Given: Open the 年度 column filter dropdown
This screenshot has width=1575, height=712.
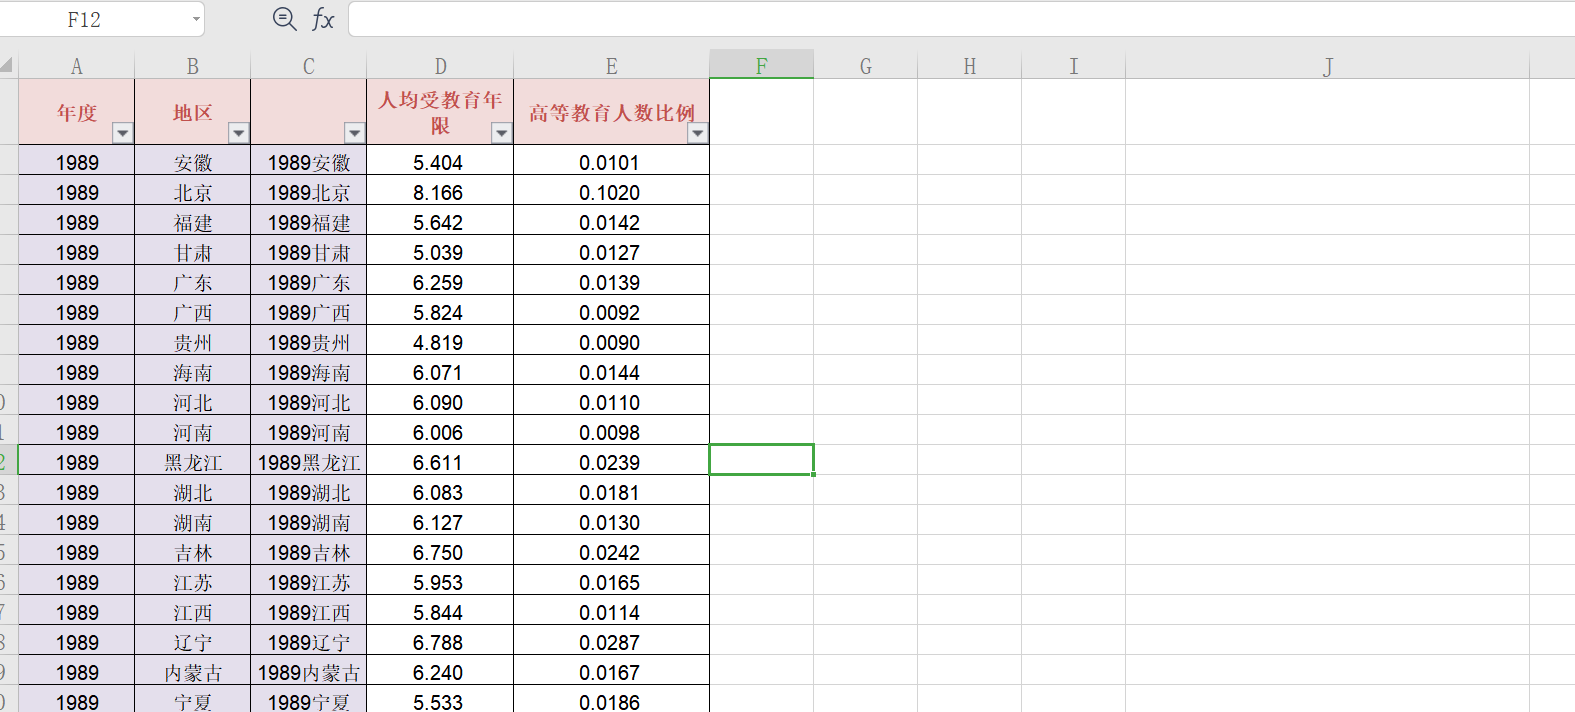Looking at the screenshot, I should (122, 133).
